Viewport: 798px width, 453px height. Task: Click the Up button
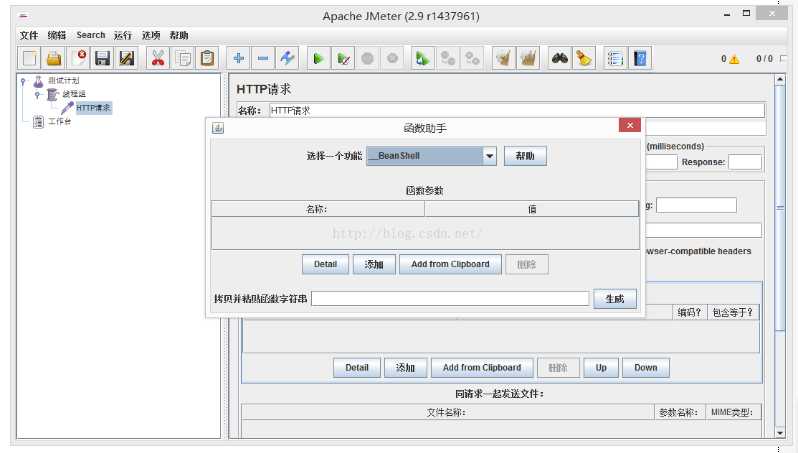pyautogui.click(x=601, y=367)
